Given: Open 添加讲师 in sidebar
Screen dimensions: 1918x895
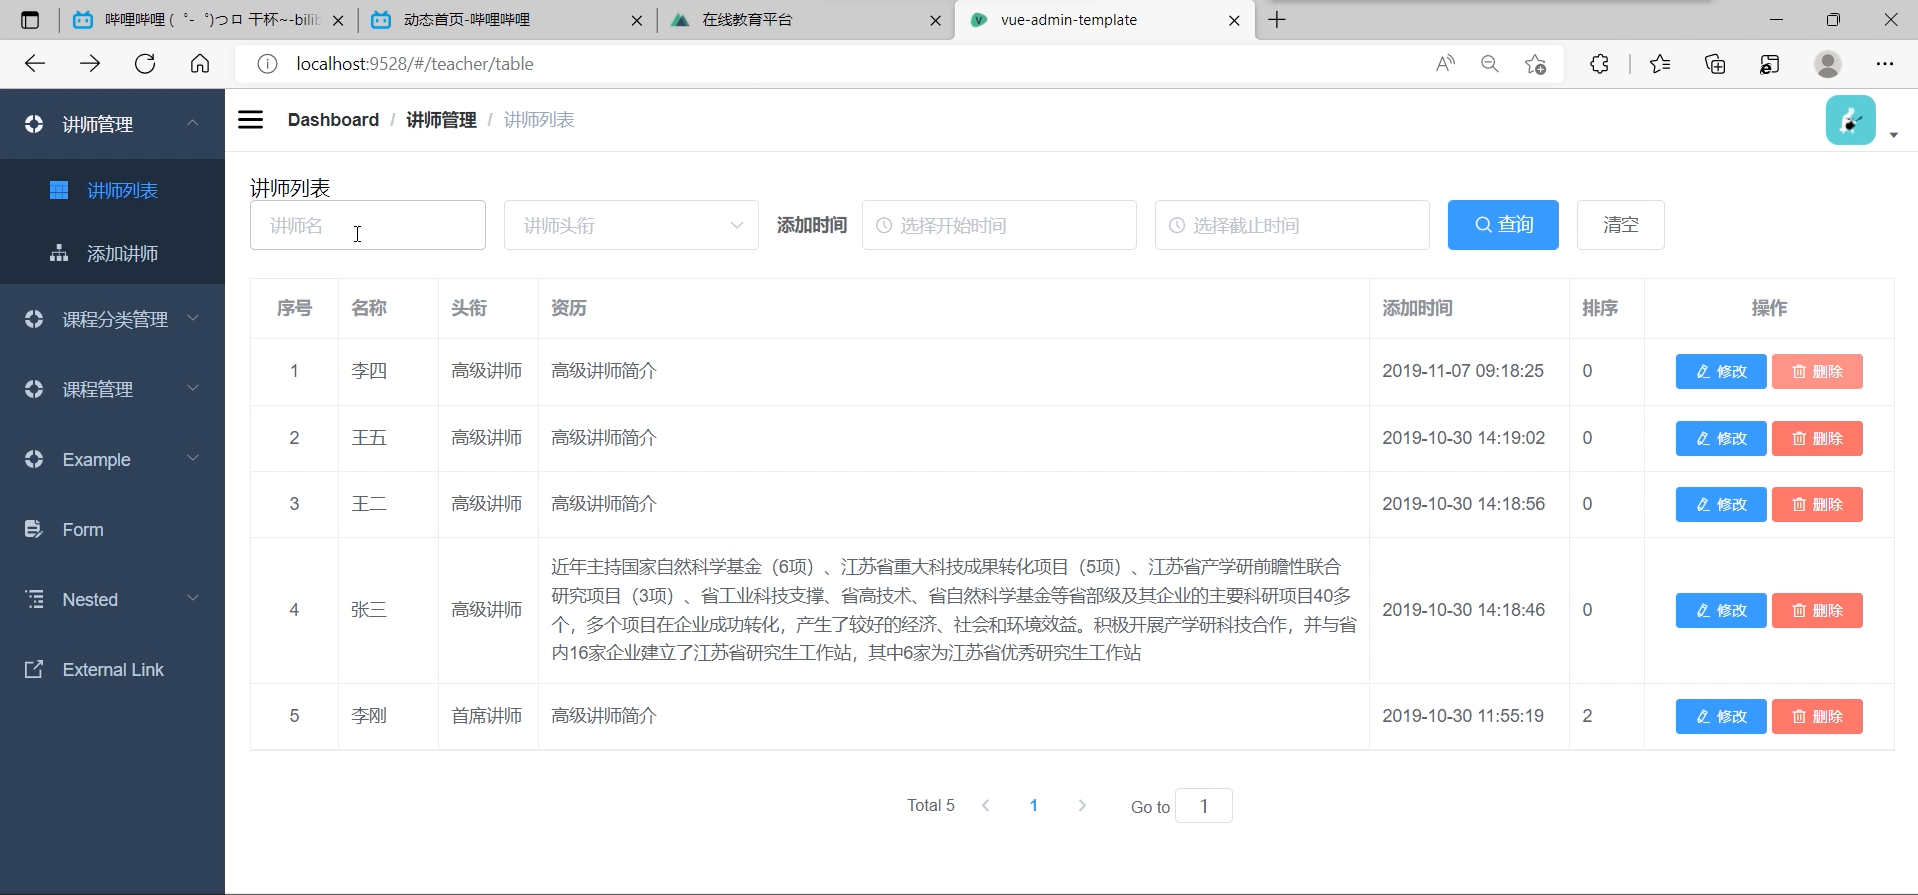Looking at the screenshot, I should pos(112,253).
